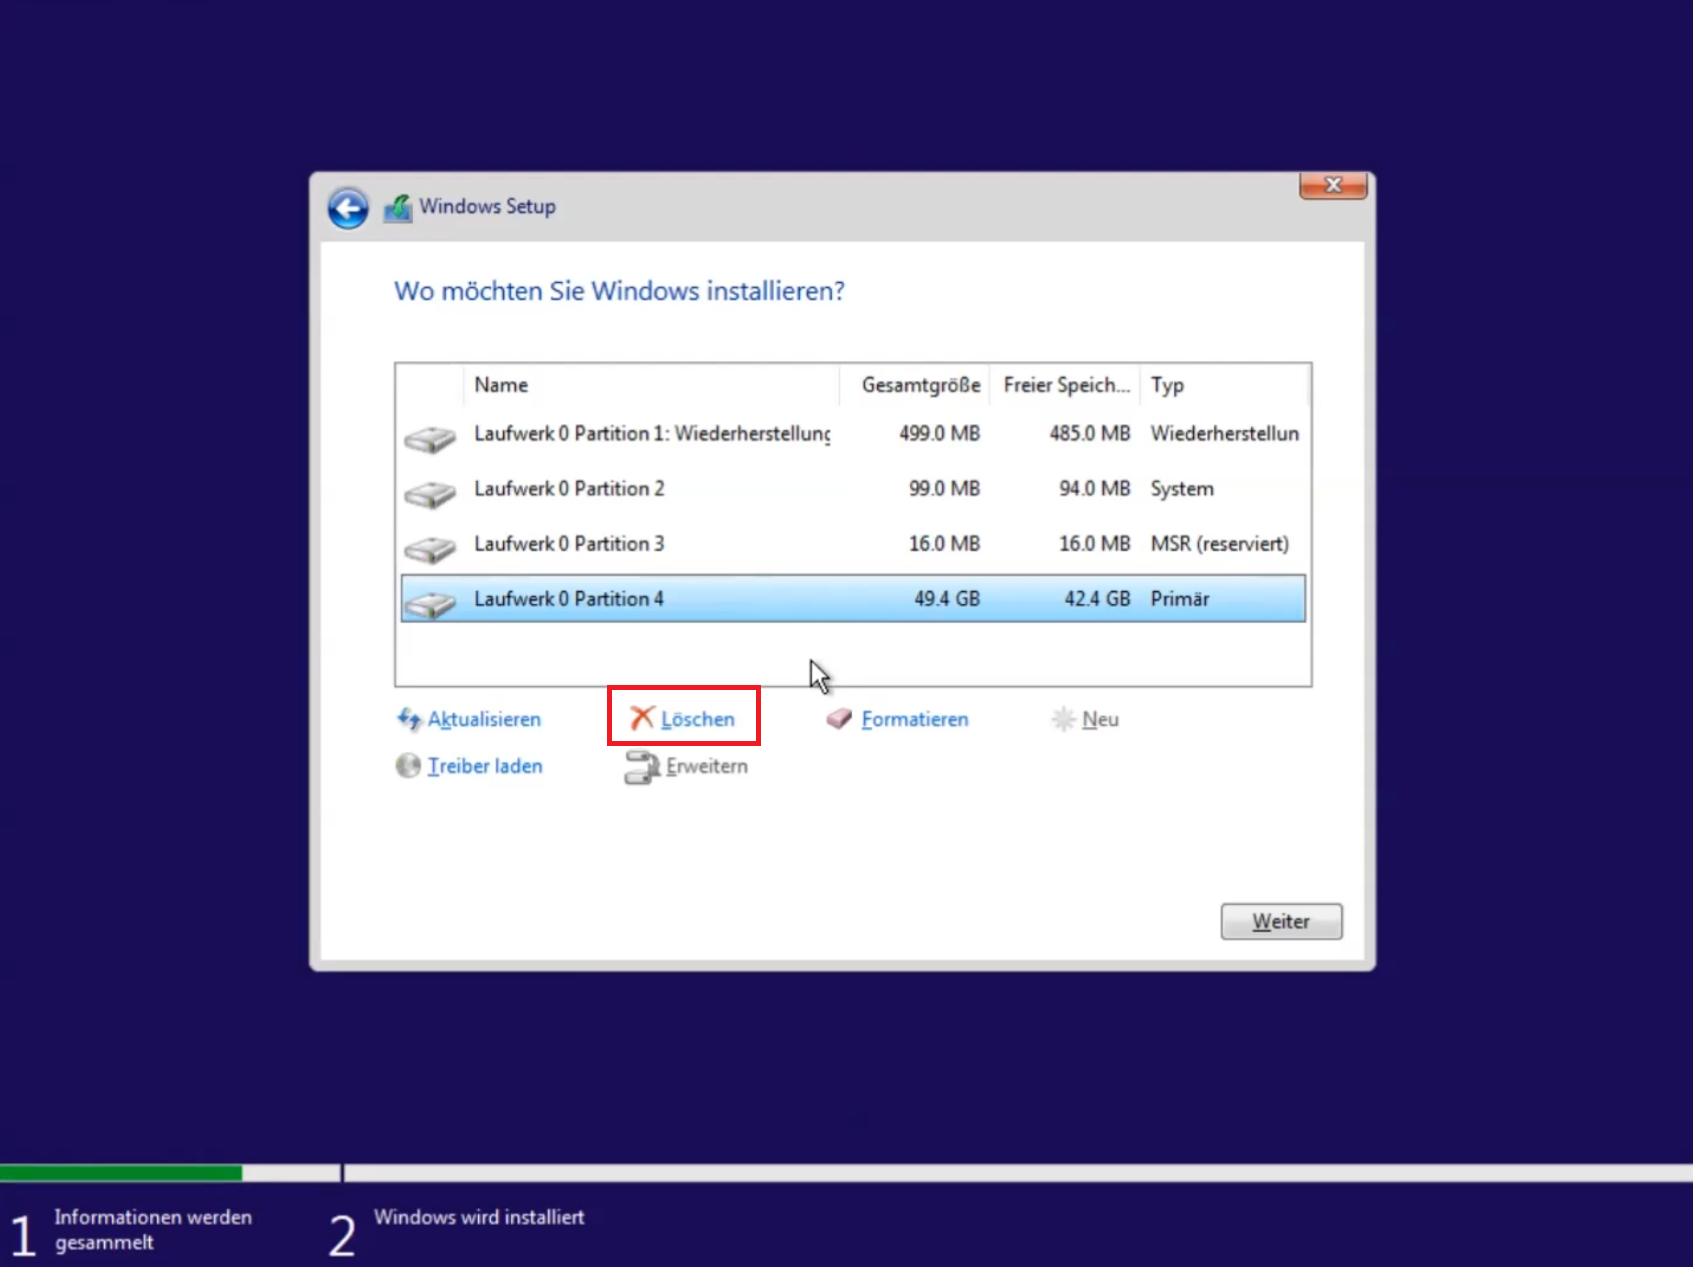Screen dimensions: 1693x1267
Task: Sort by the Typ column header
Action: click(1225, 385)
